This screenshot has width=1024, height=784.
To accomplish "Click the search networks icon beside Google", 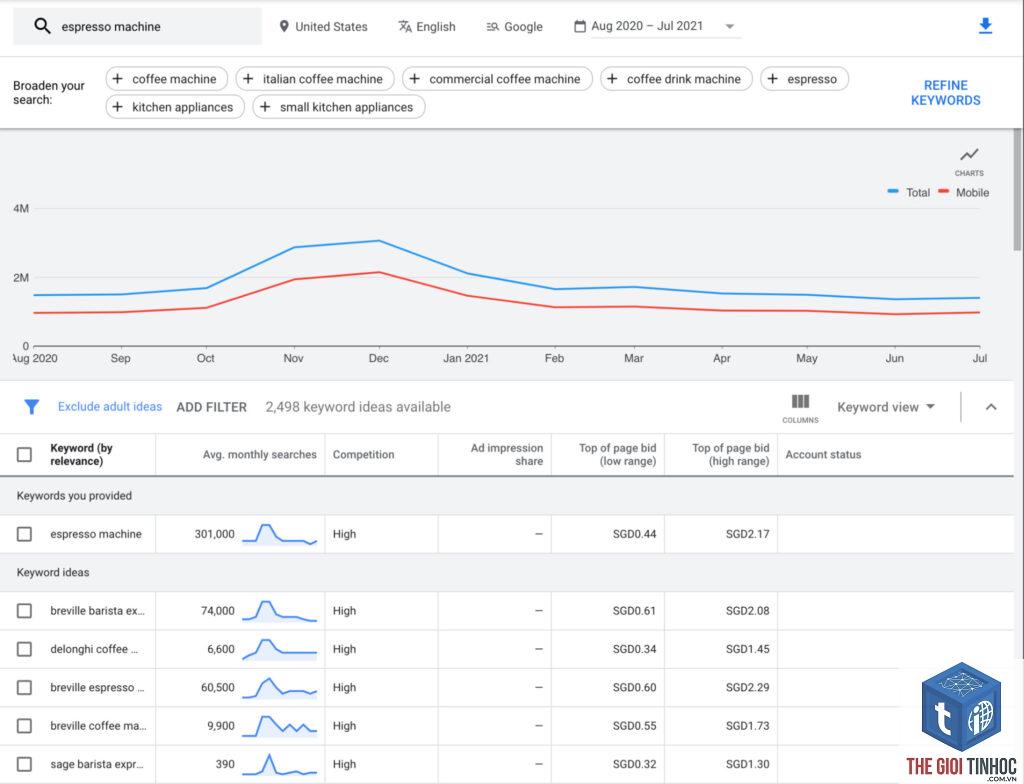I will coord(492,27).
